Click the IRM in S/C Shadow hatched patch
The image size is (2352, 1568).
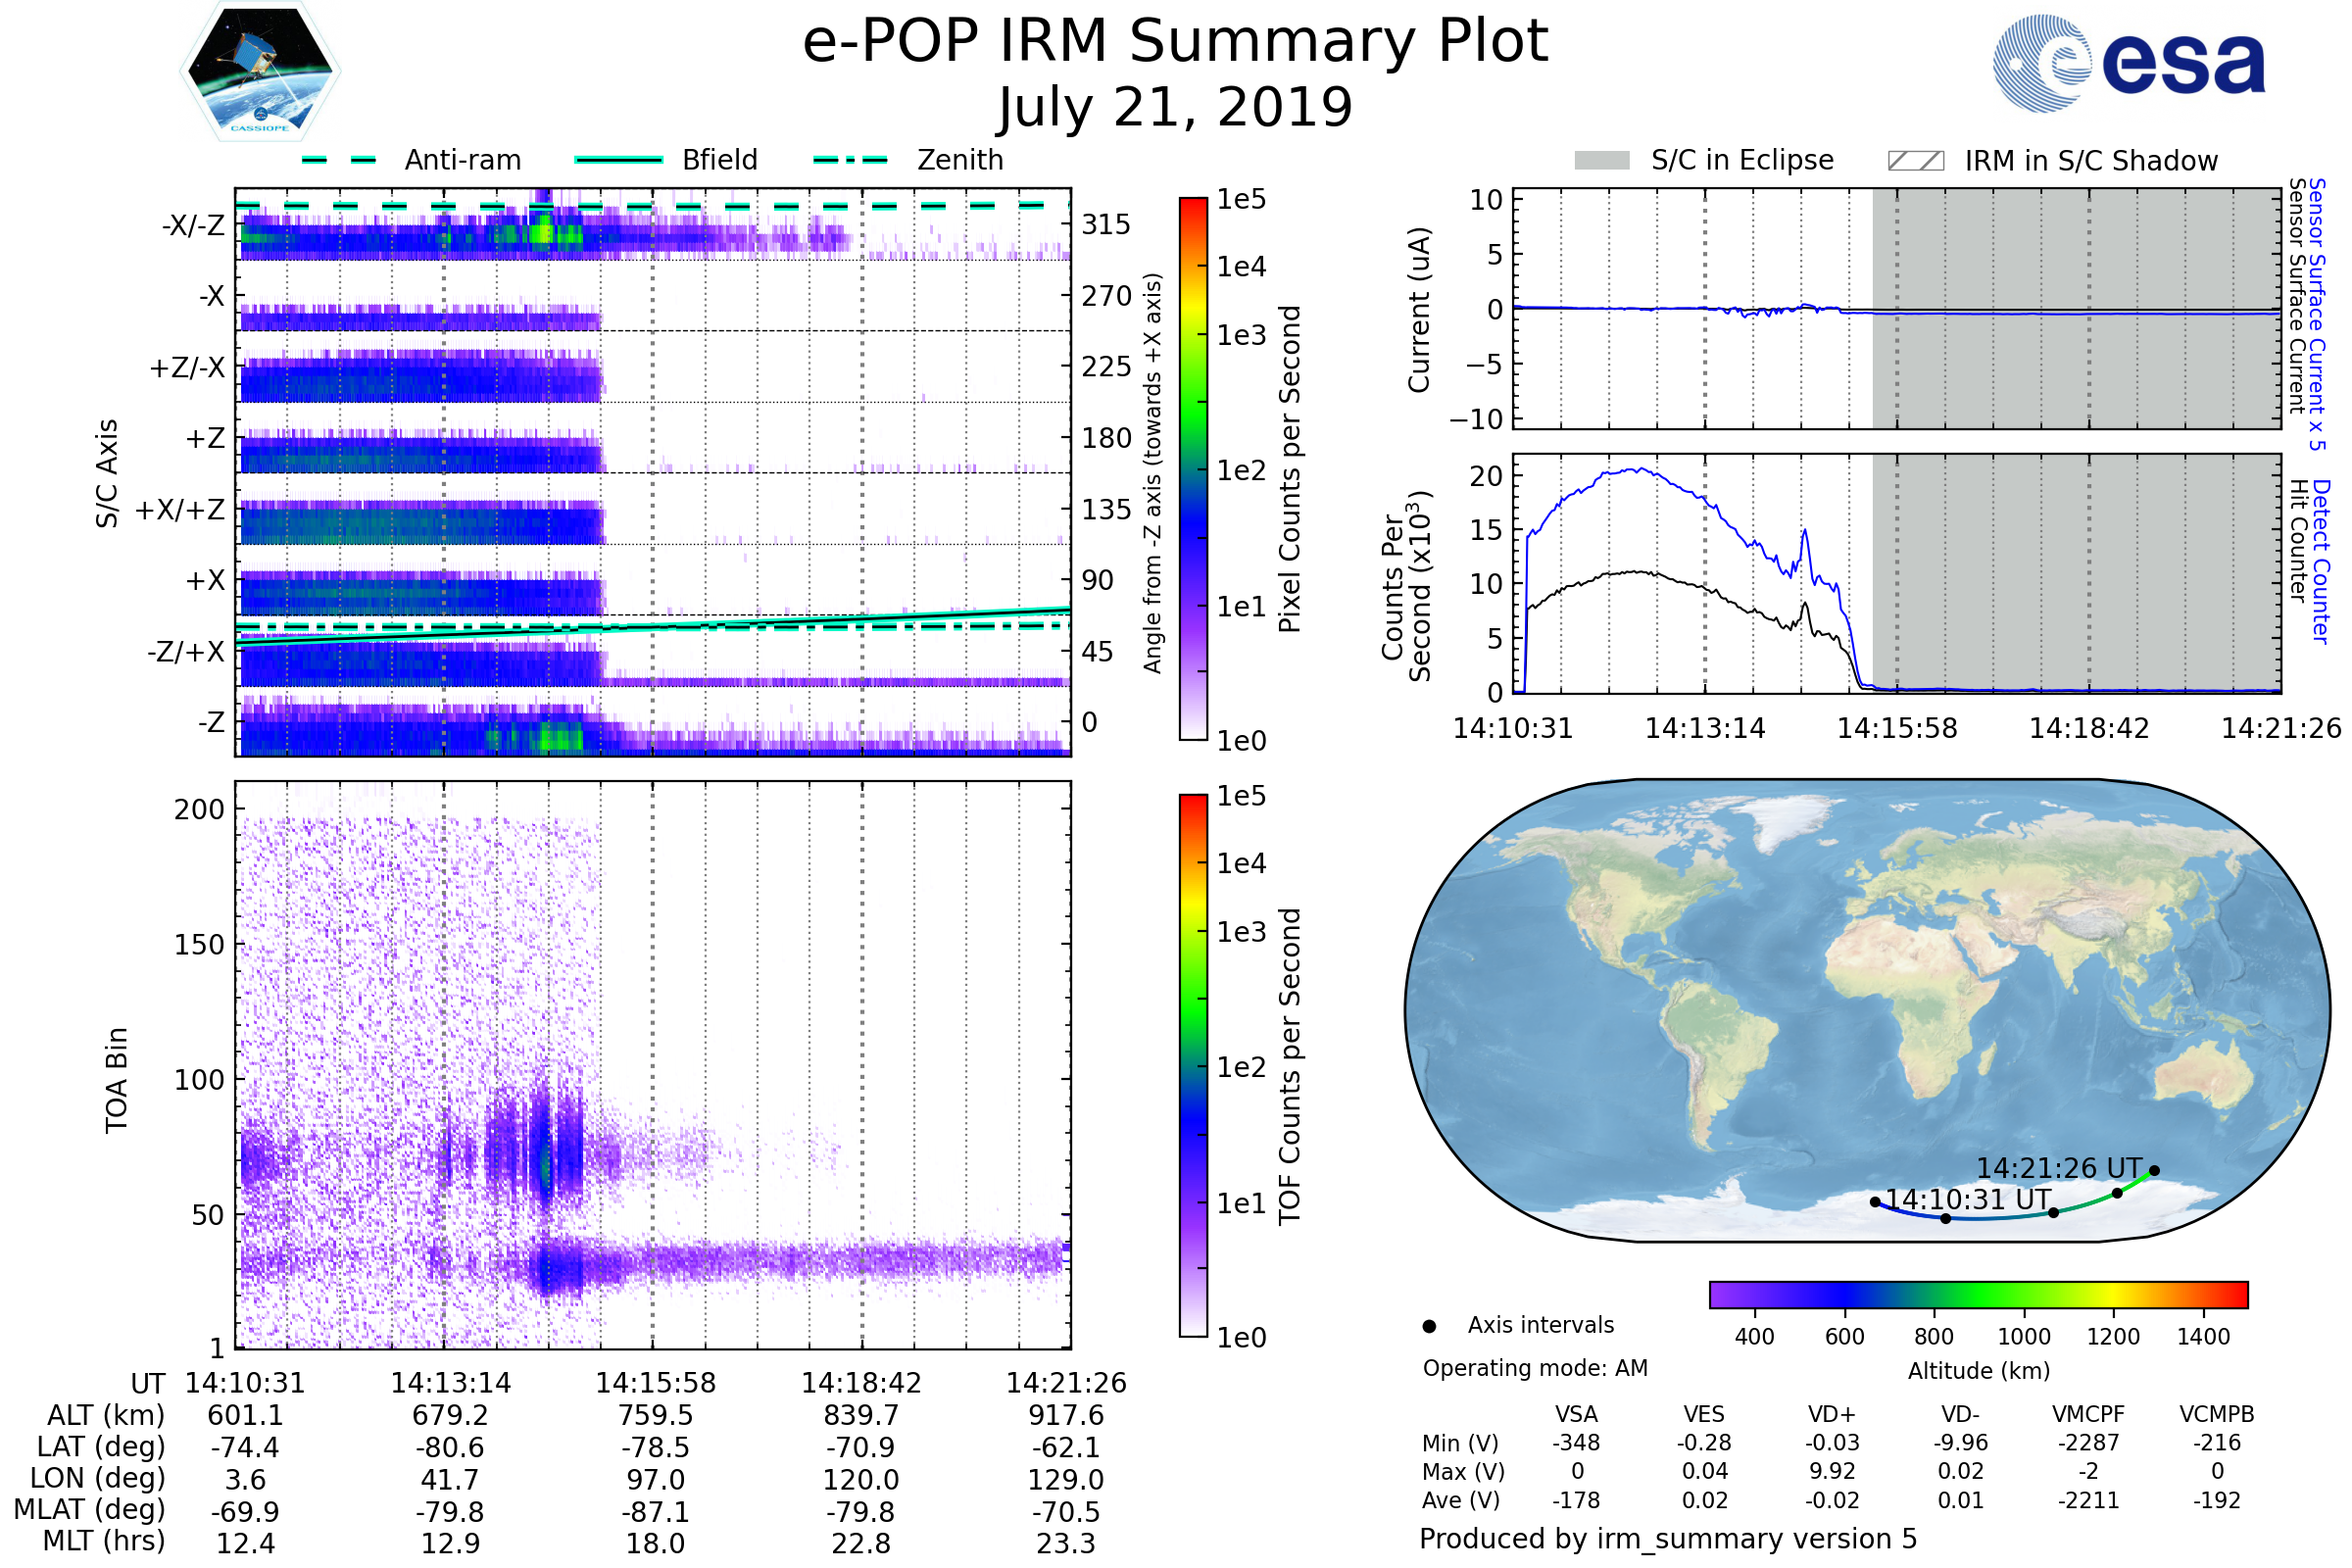tap(1915, 161)
